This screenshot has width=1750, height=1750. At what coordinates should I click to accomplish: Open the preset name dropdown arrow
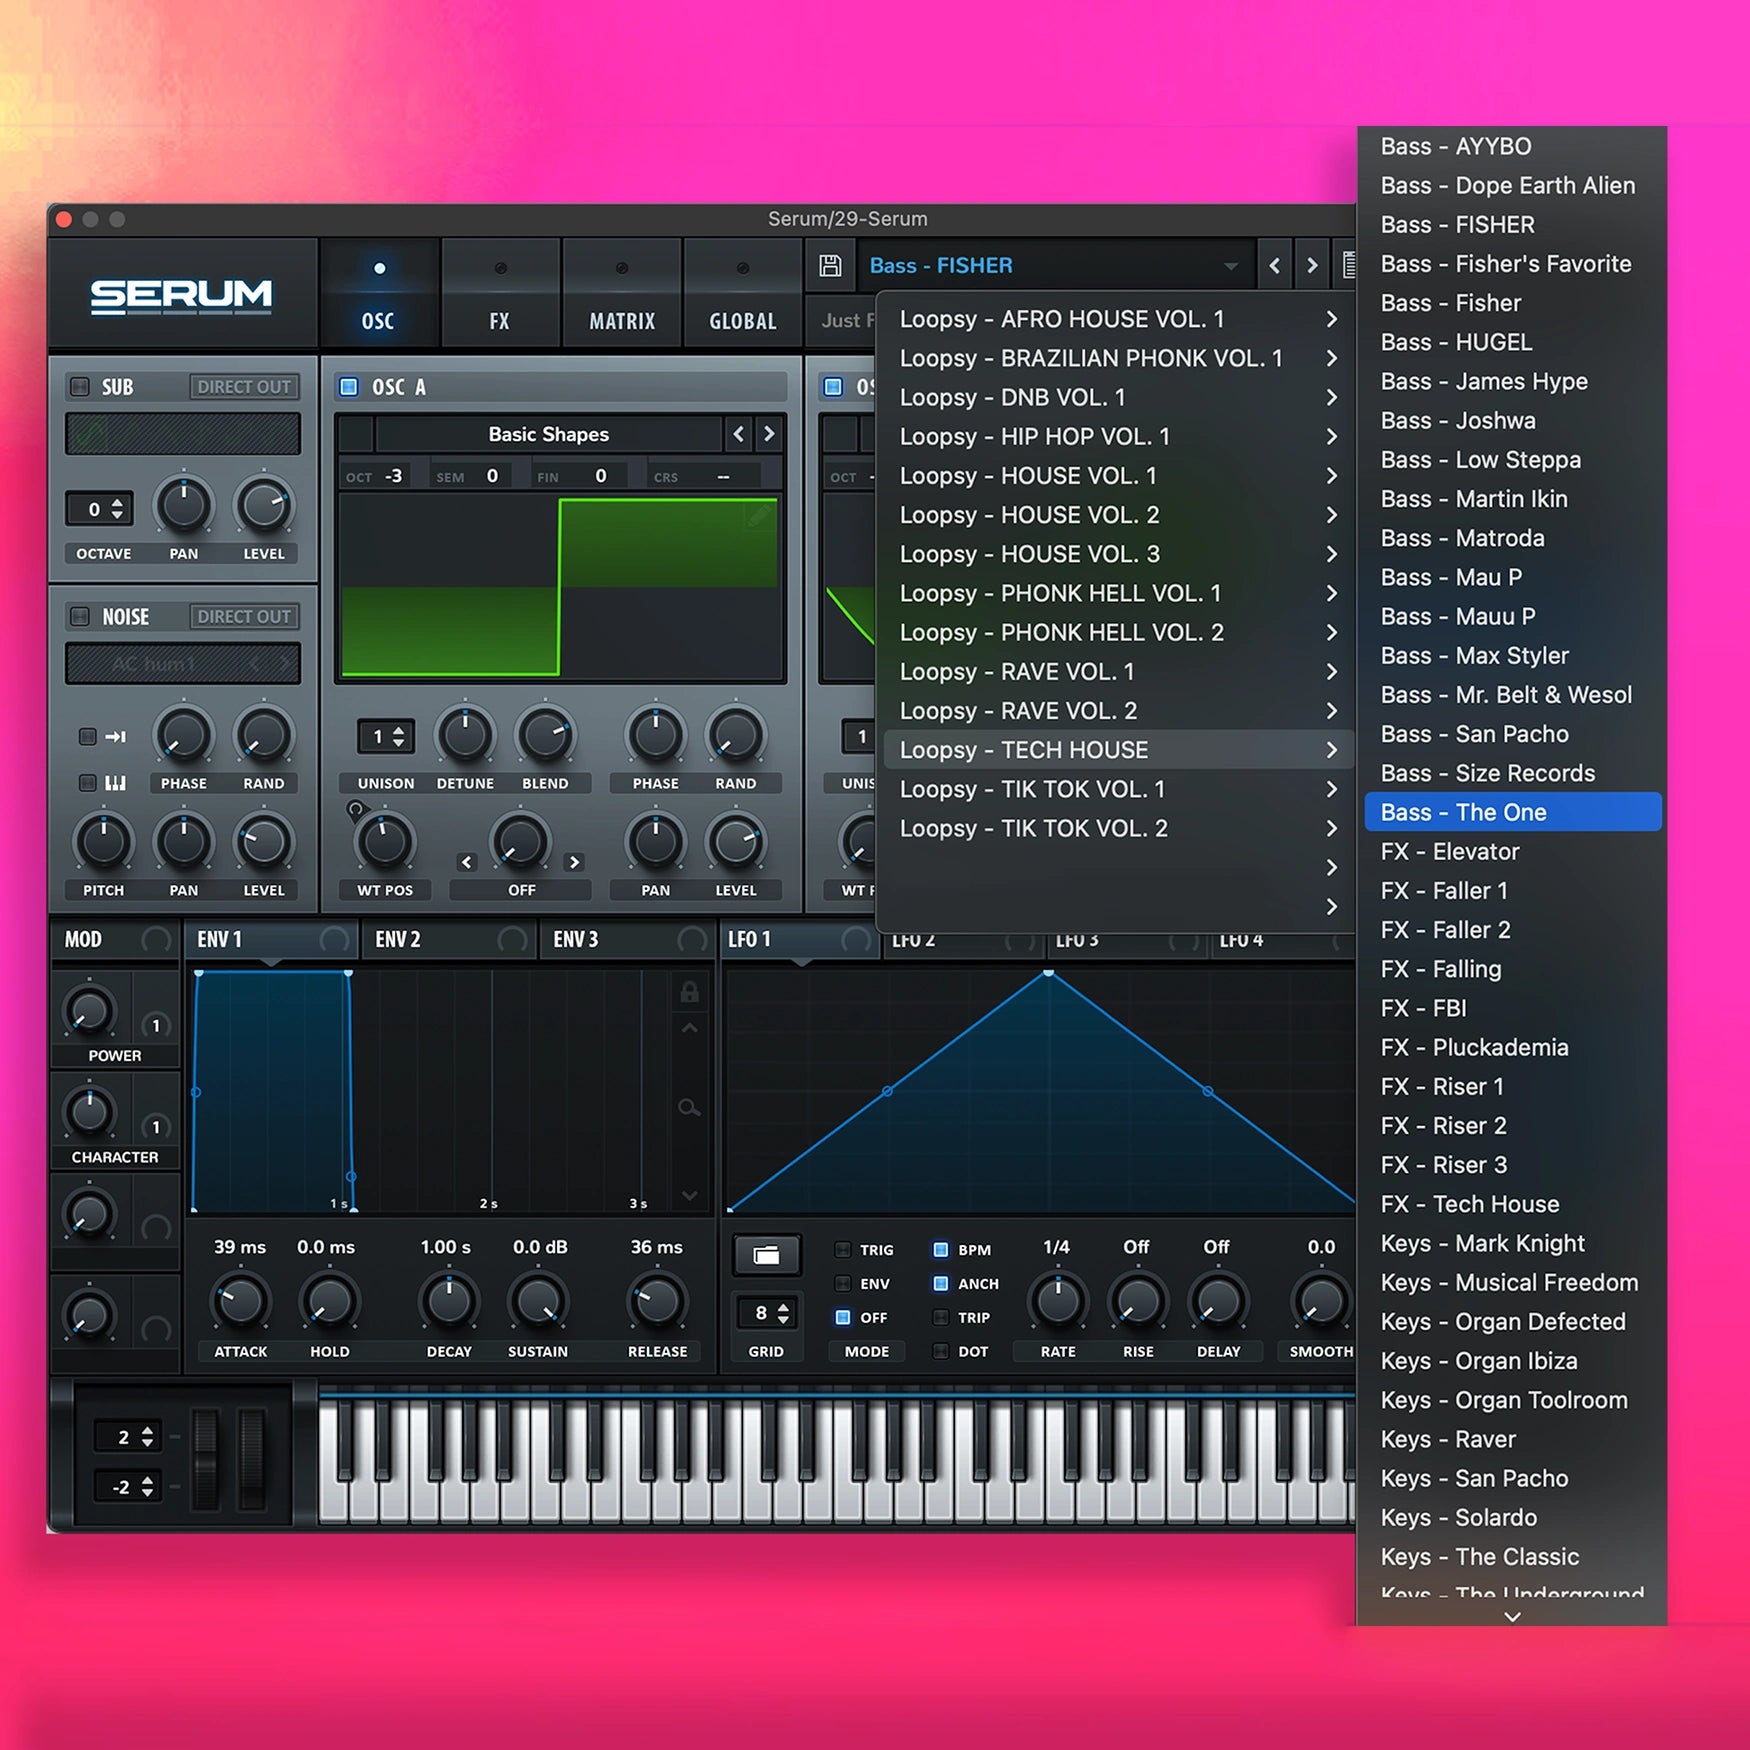(1231, 266)
